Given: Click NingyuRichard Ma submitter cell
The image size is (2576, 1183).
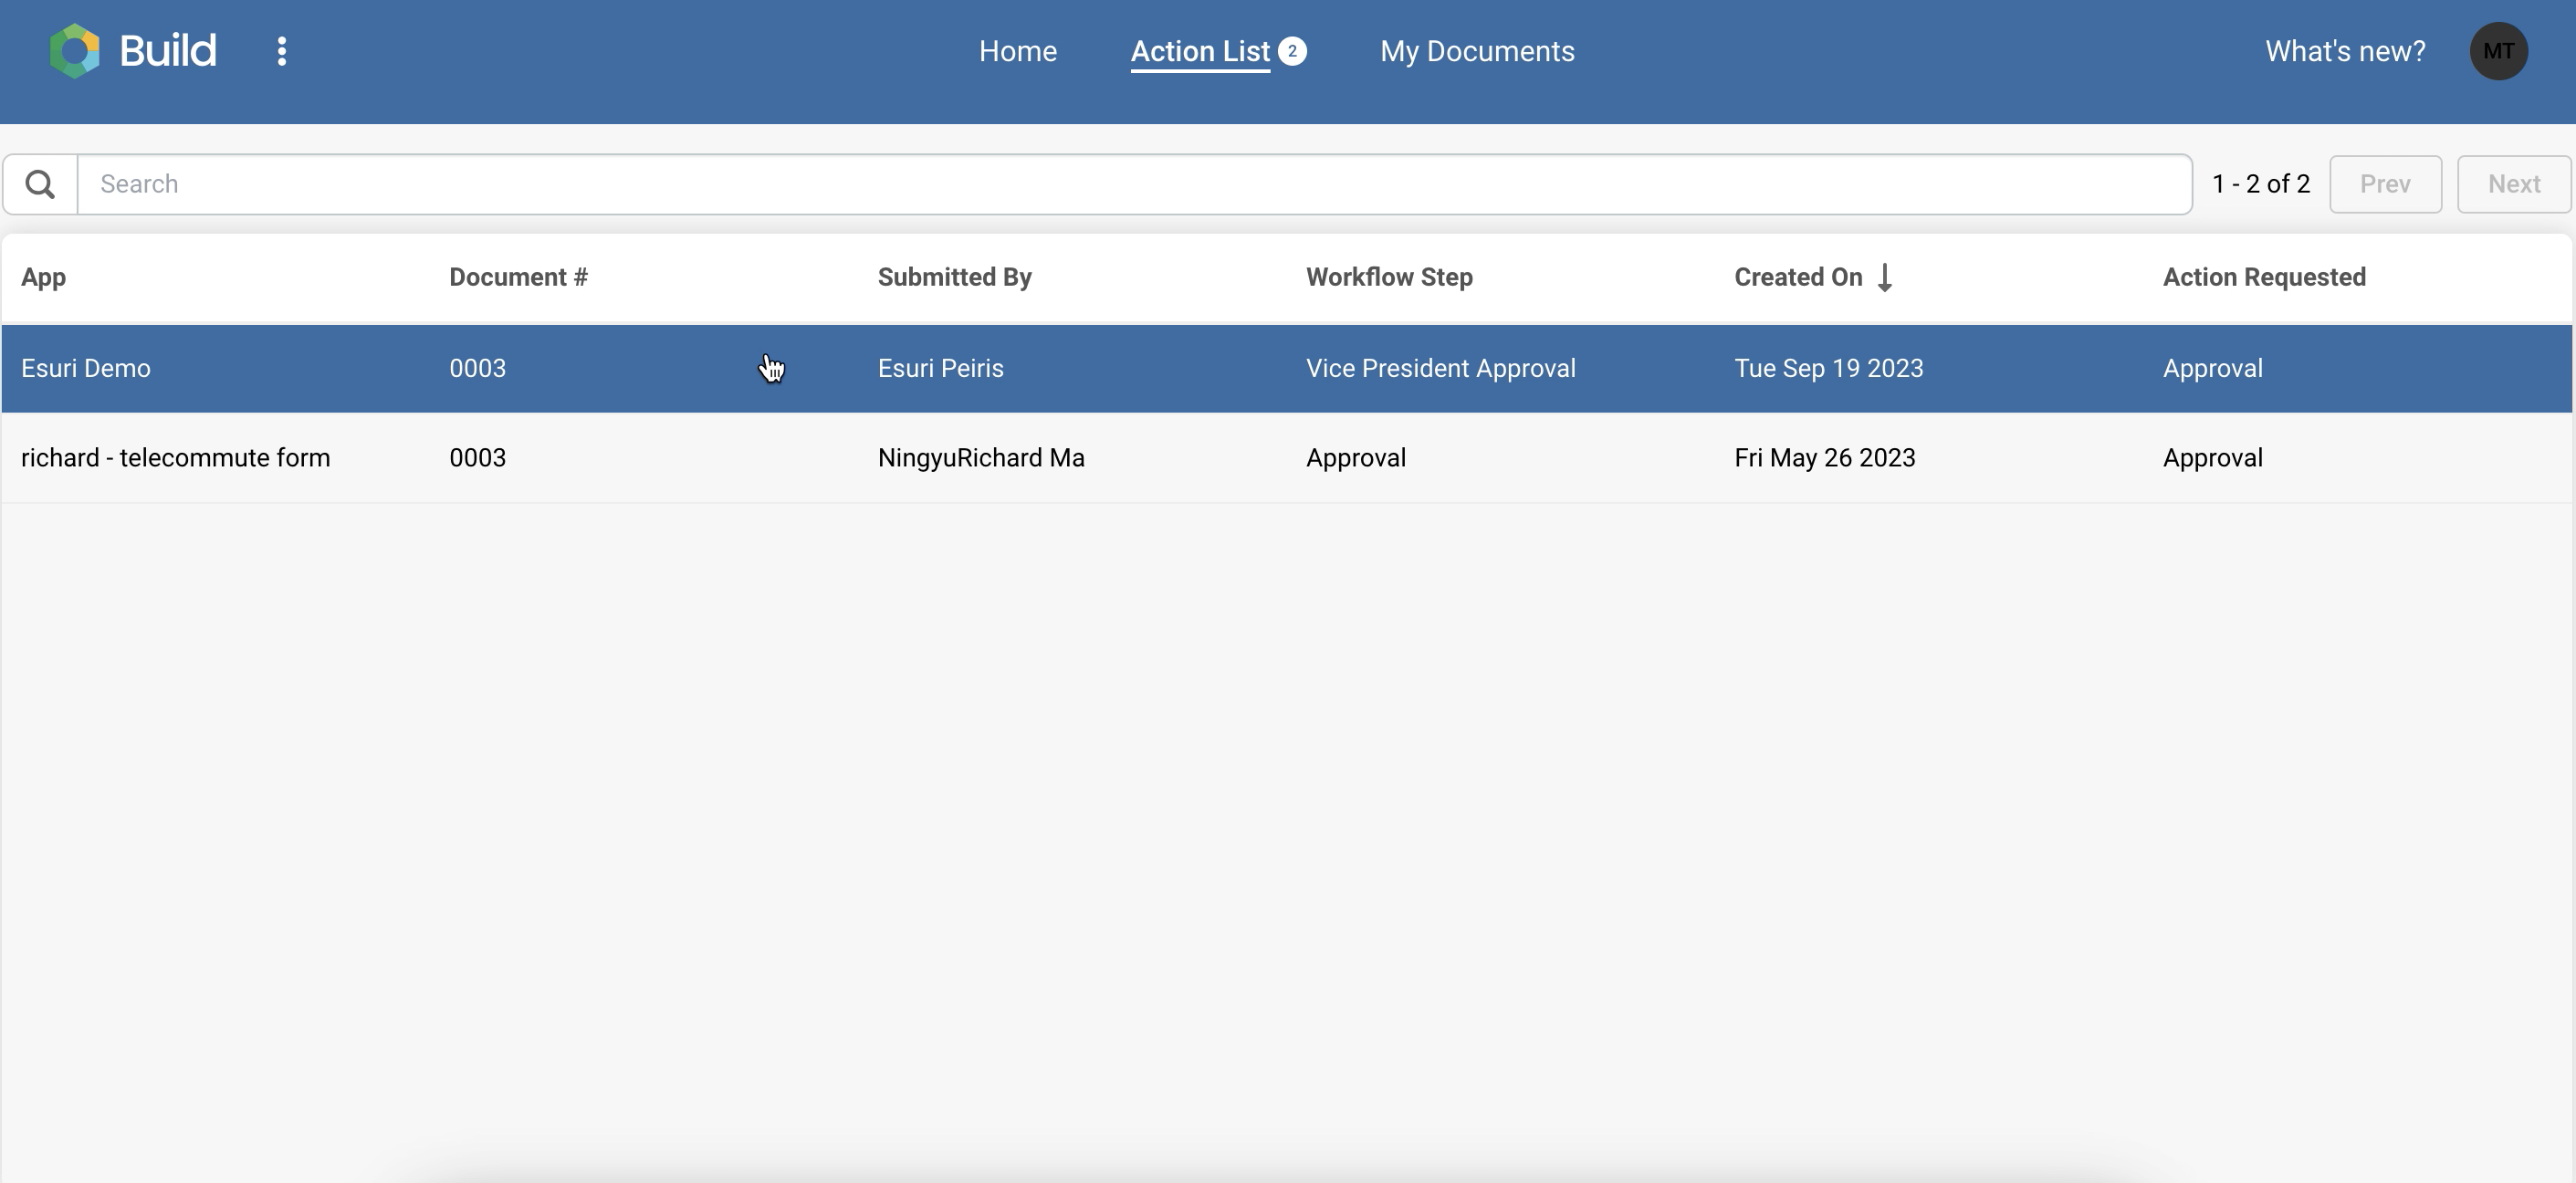Looking at the screenshot, I should pyautogui.click(x=981, y=458).
